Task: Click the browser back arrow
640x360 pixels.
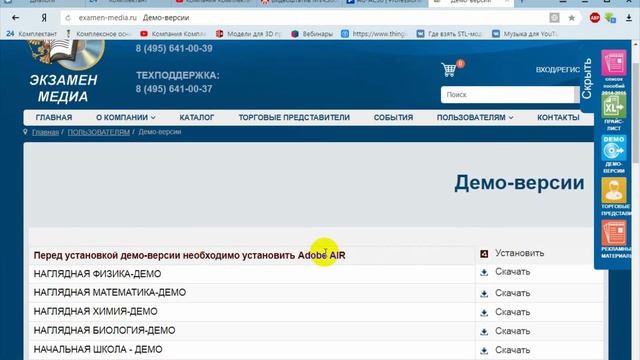Action: click(x=16, y=18)
